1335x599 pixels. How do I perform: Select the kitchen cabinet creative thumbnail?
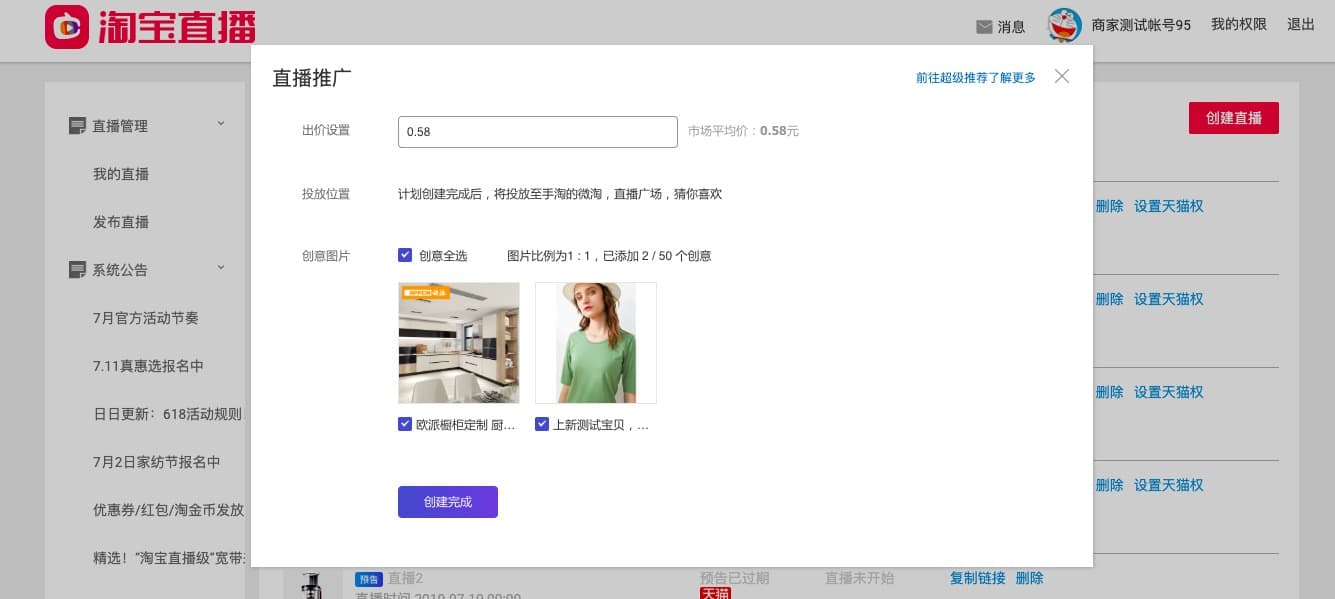[459, 343]
